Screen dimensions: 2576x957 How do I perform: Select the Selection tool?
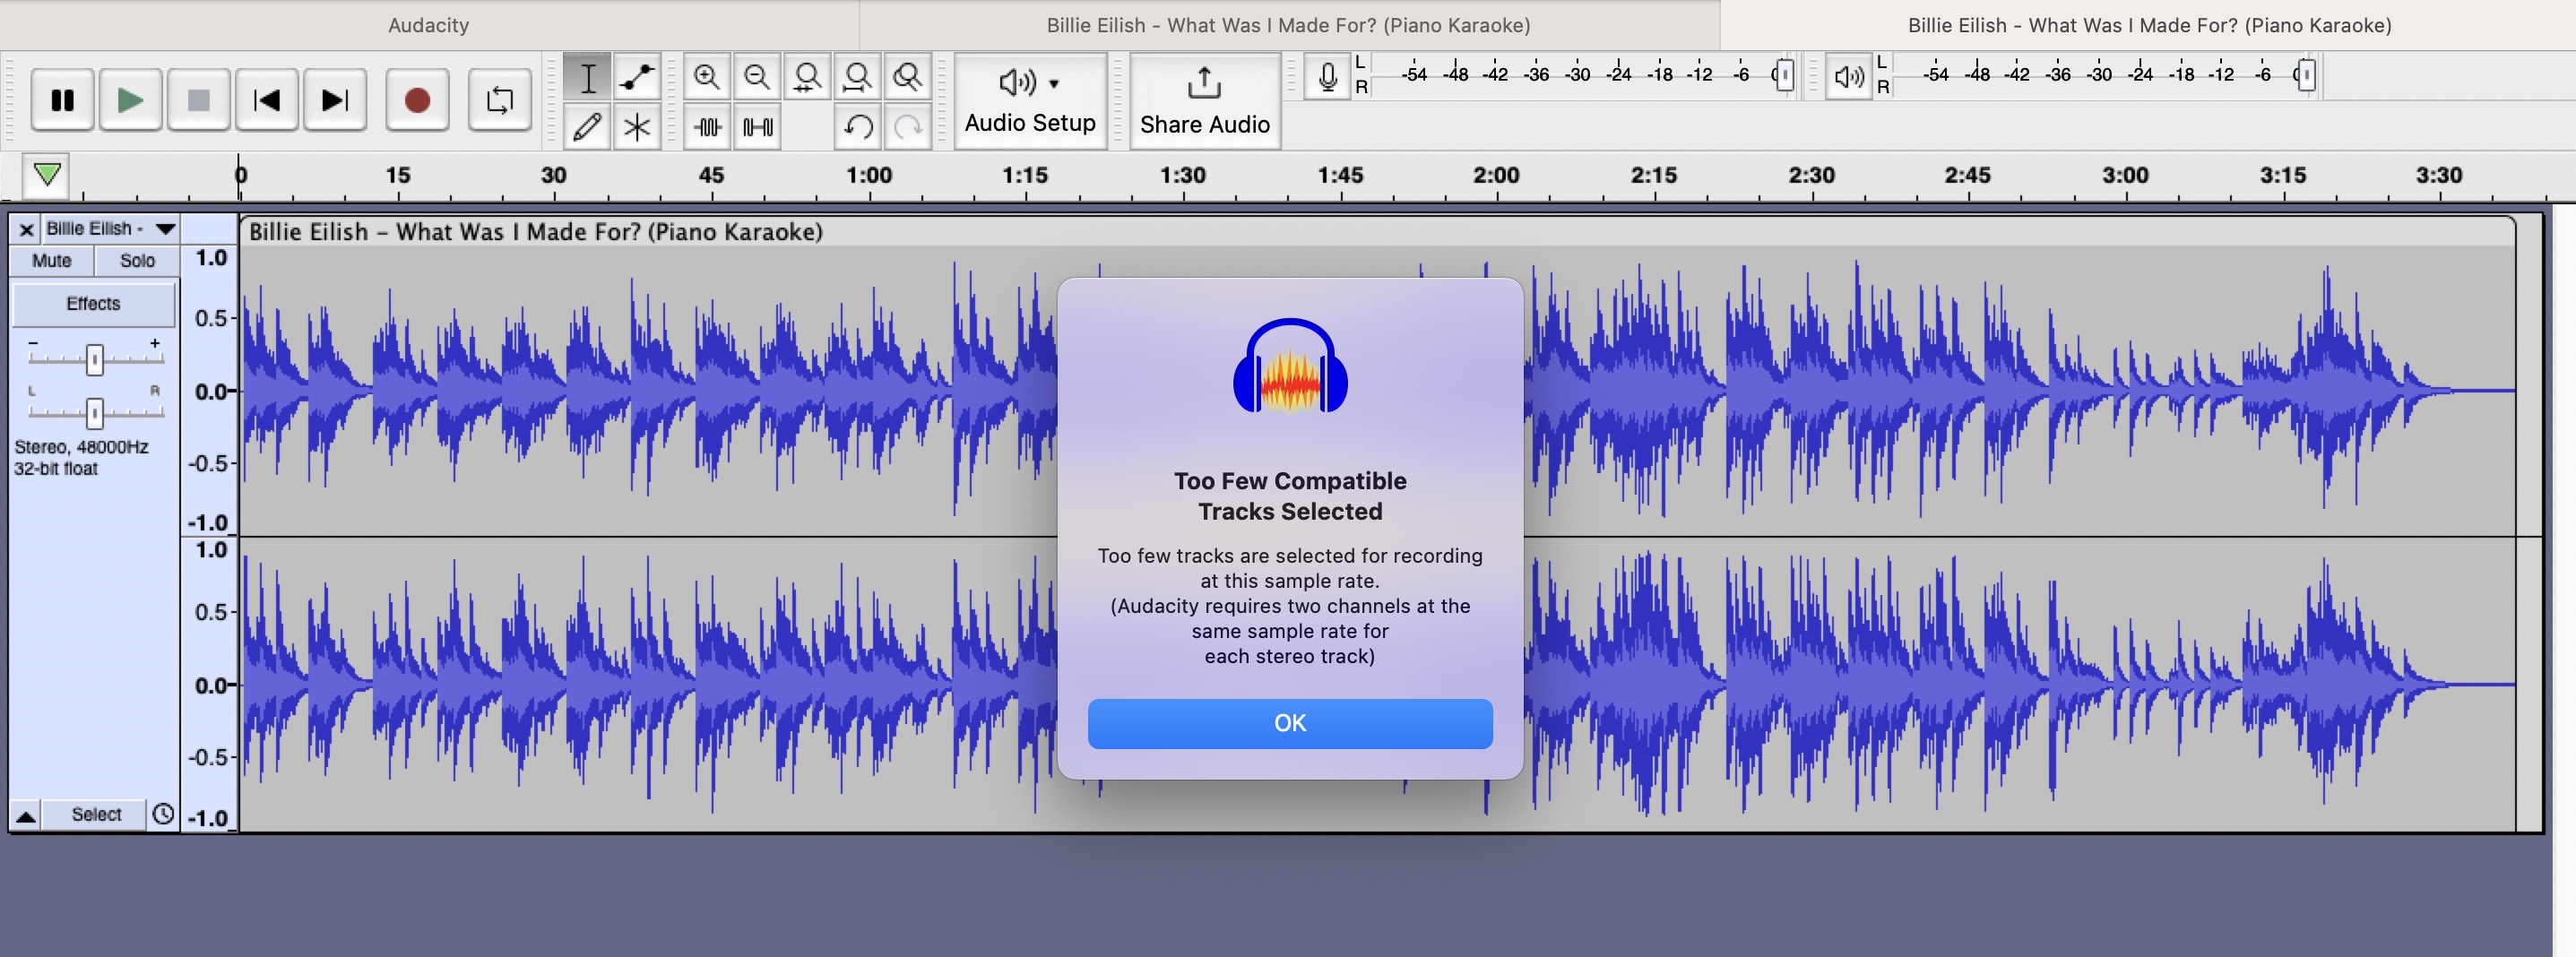pyautogui.click(x=588, y=76)
